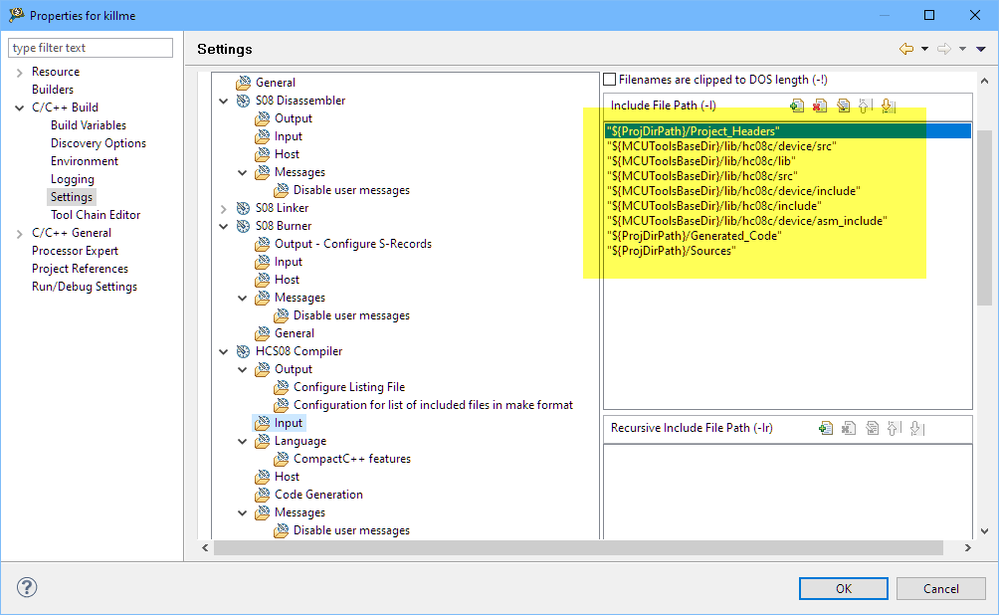Select the "${ProjDirPath}/Generated_Code" include path
Image resolution: width=999 pixels, height=615 pixels.
point(694,236)
